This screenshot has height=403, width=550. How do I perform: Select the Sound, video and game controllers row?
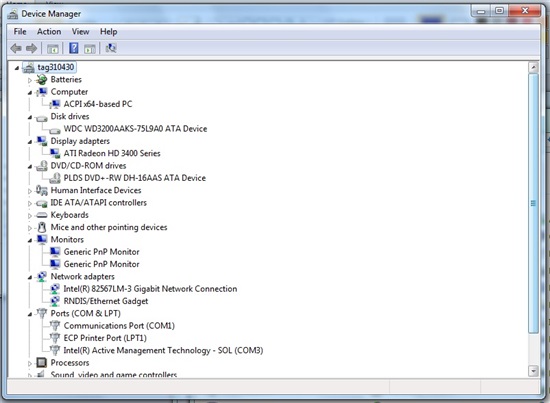click(114, 374)
